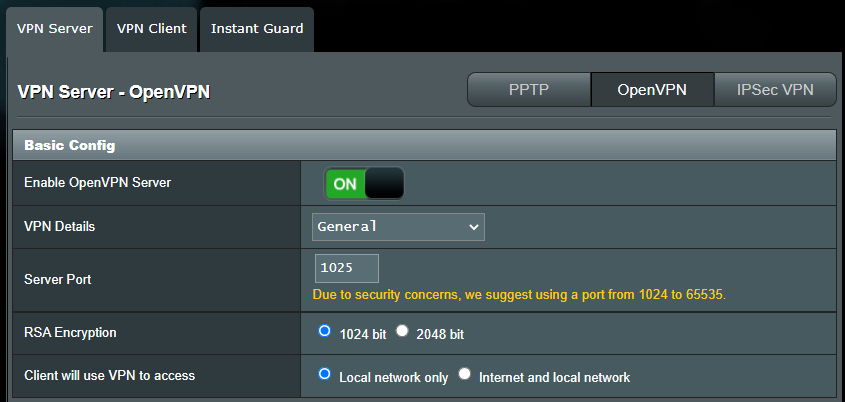
Task: Click the Server Port input field
Action: pyautogui.click(x=347, y=268)
